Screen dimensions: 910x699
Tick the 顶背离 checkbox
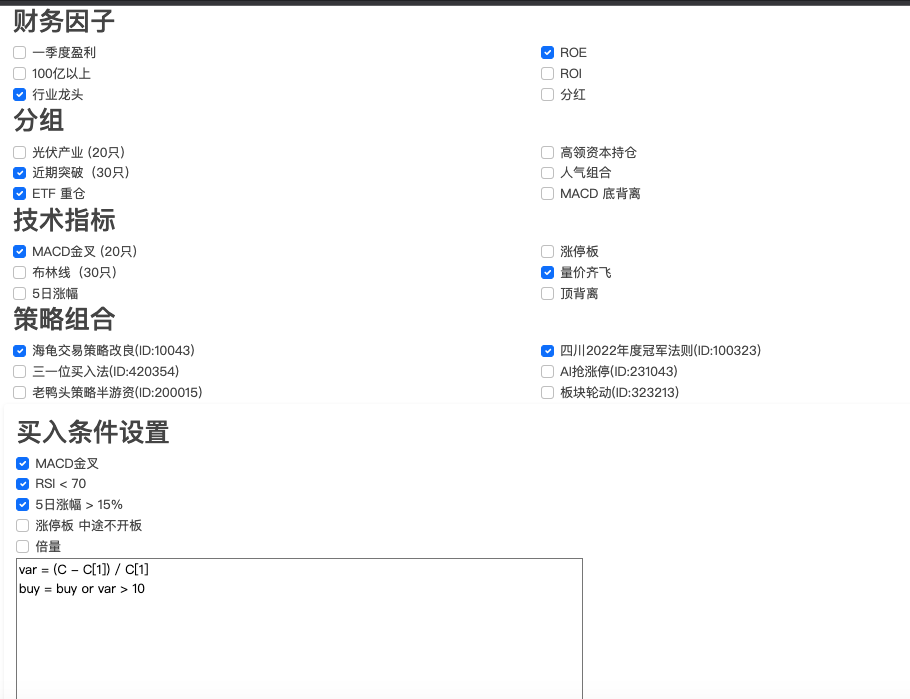pyautogui.click(x=547, y=294)
